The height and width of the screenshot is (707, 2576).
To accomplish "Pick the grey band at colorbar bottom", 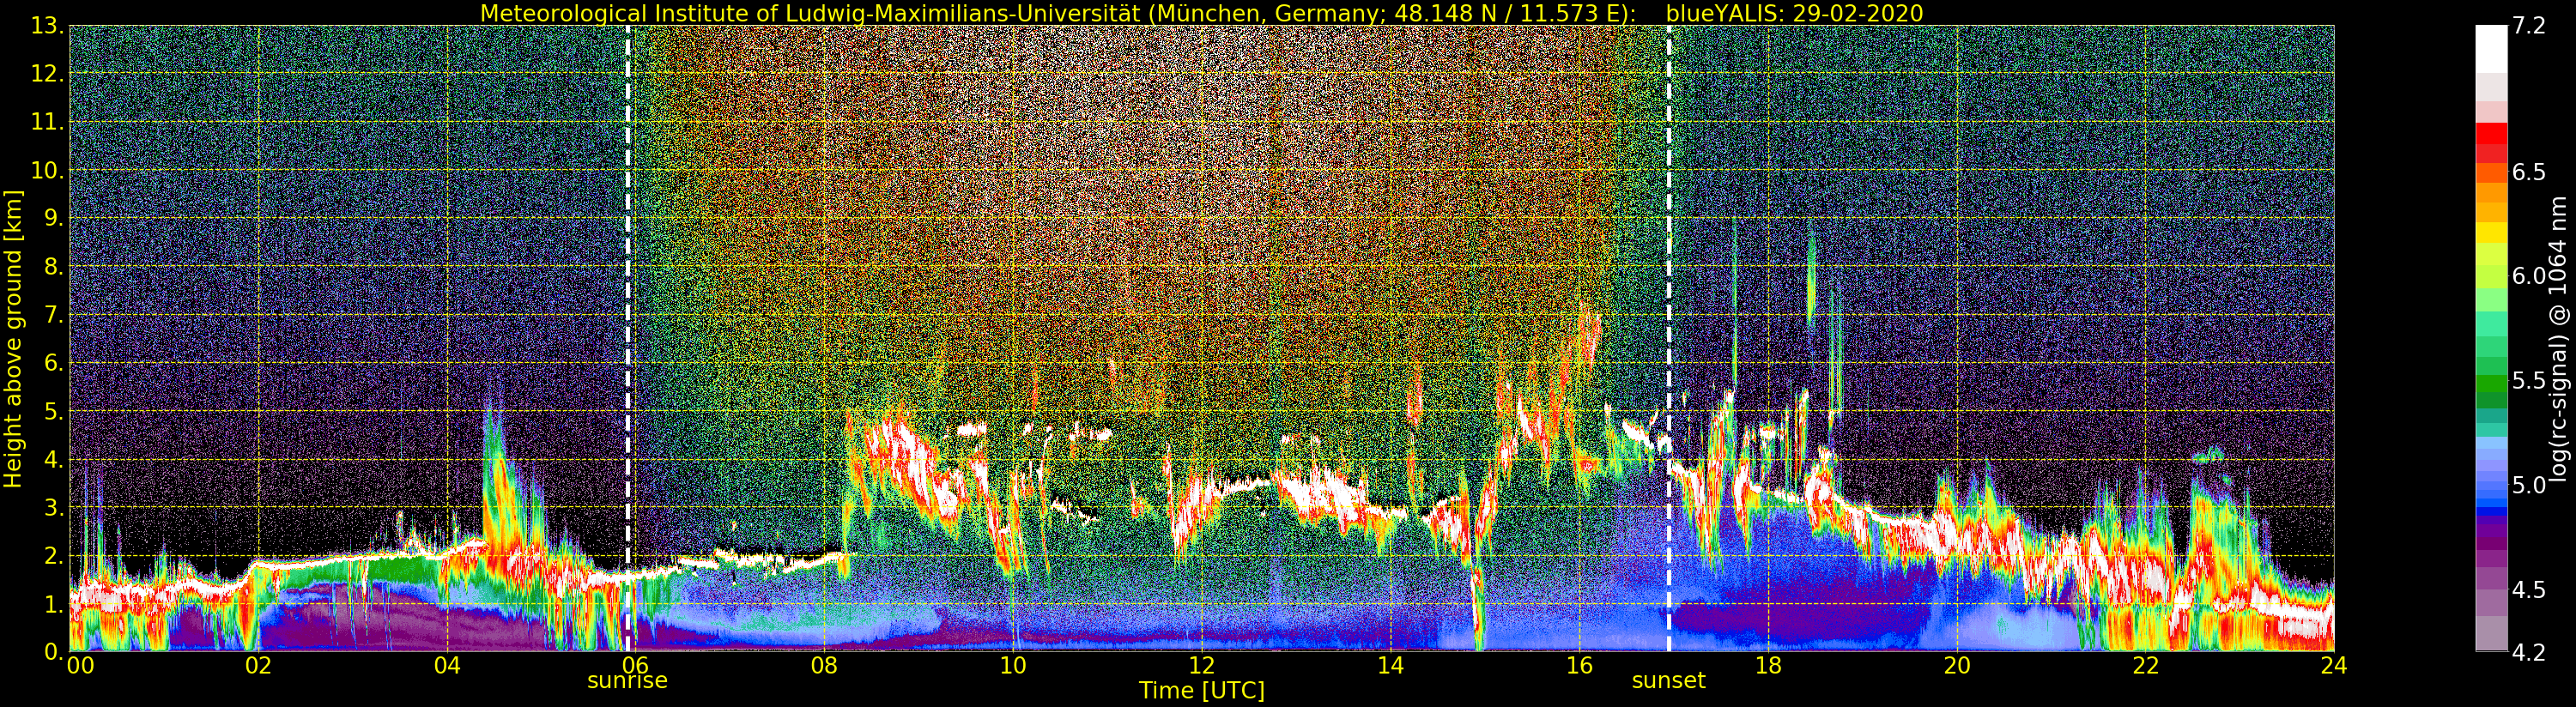I will [2491, 633].
